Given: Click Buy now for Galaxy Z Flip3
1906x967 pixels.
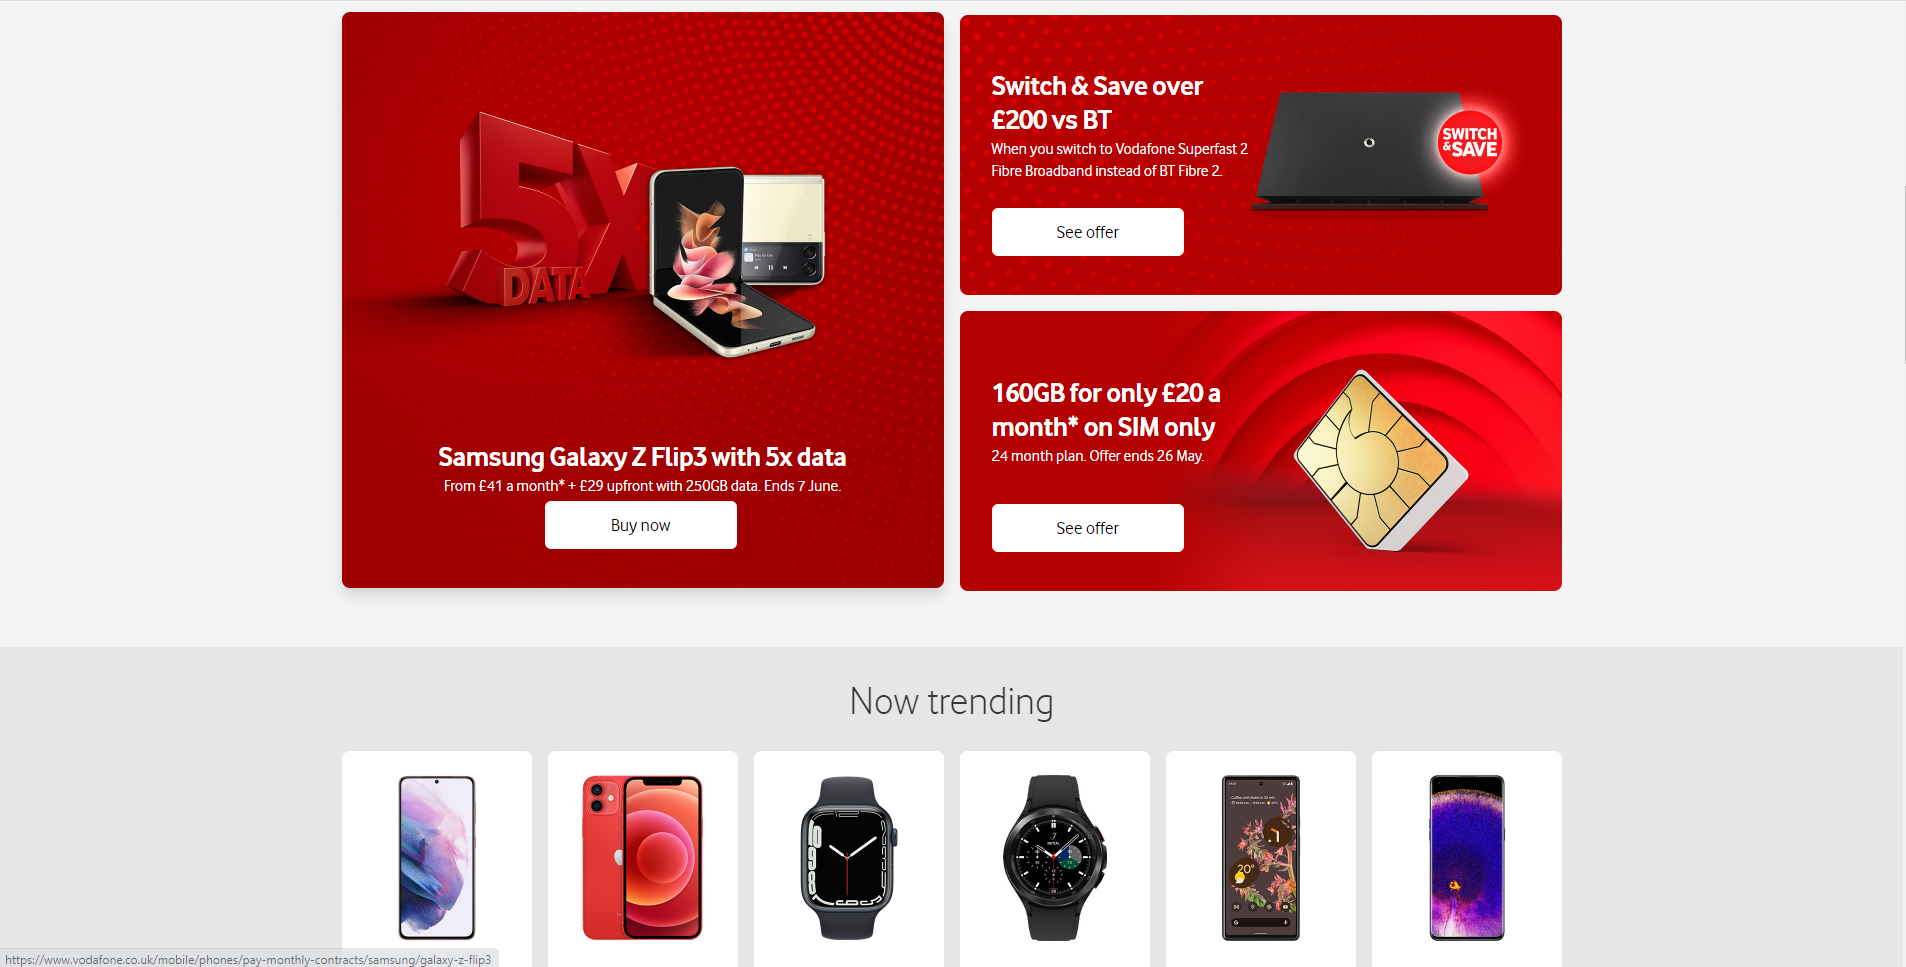Looking at the screenshot, I should pos(640,525).
